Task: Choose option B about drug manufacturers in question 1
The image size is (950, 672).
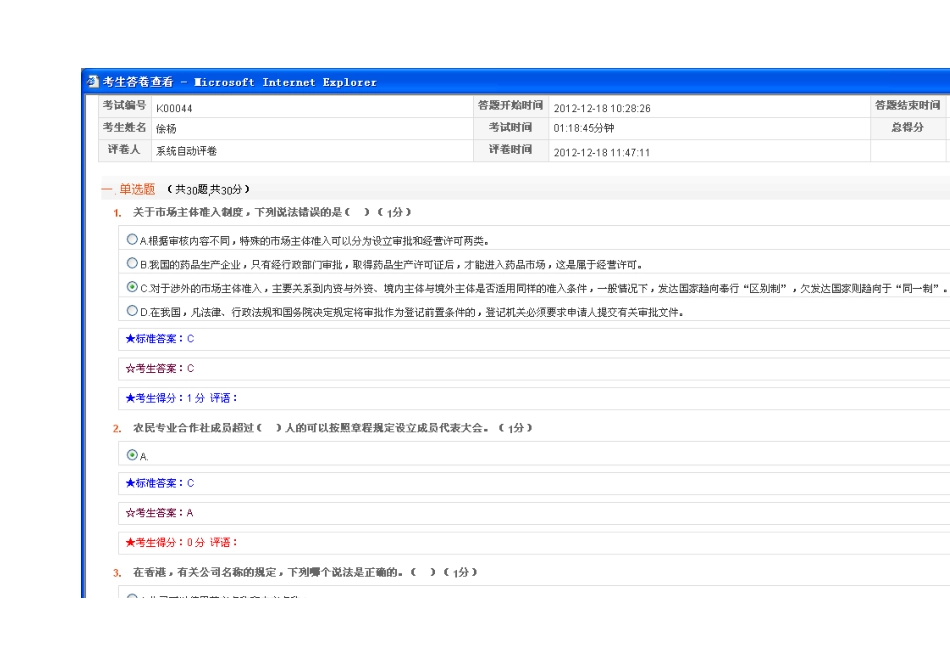Action: (x=132, y=263)
